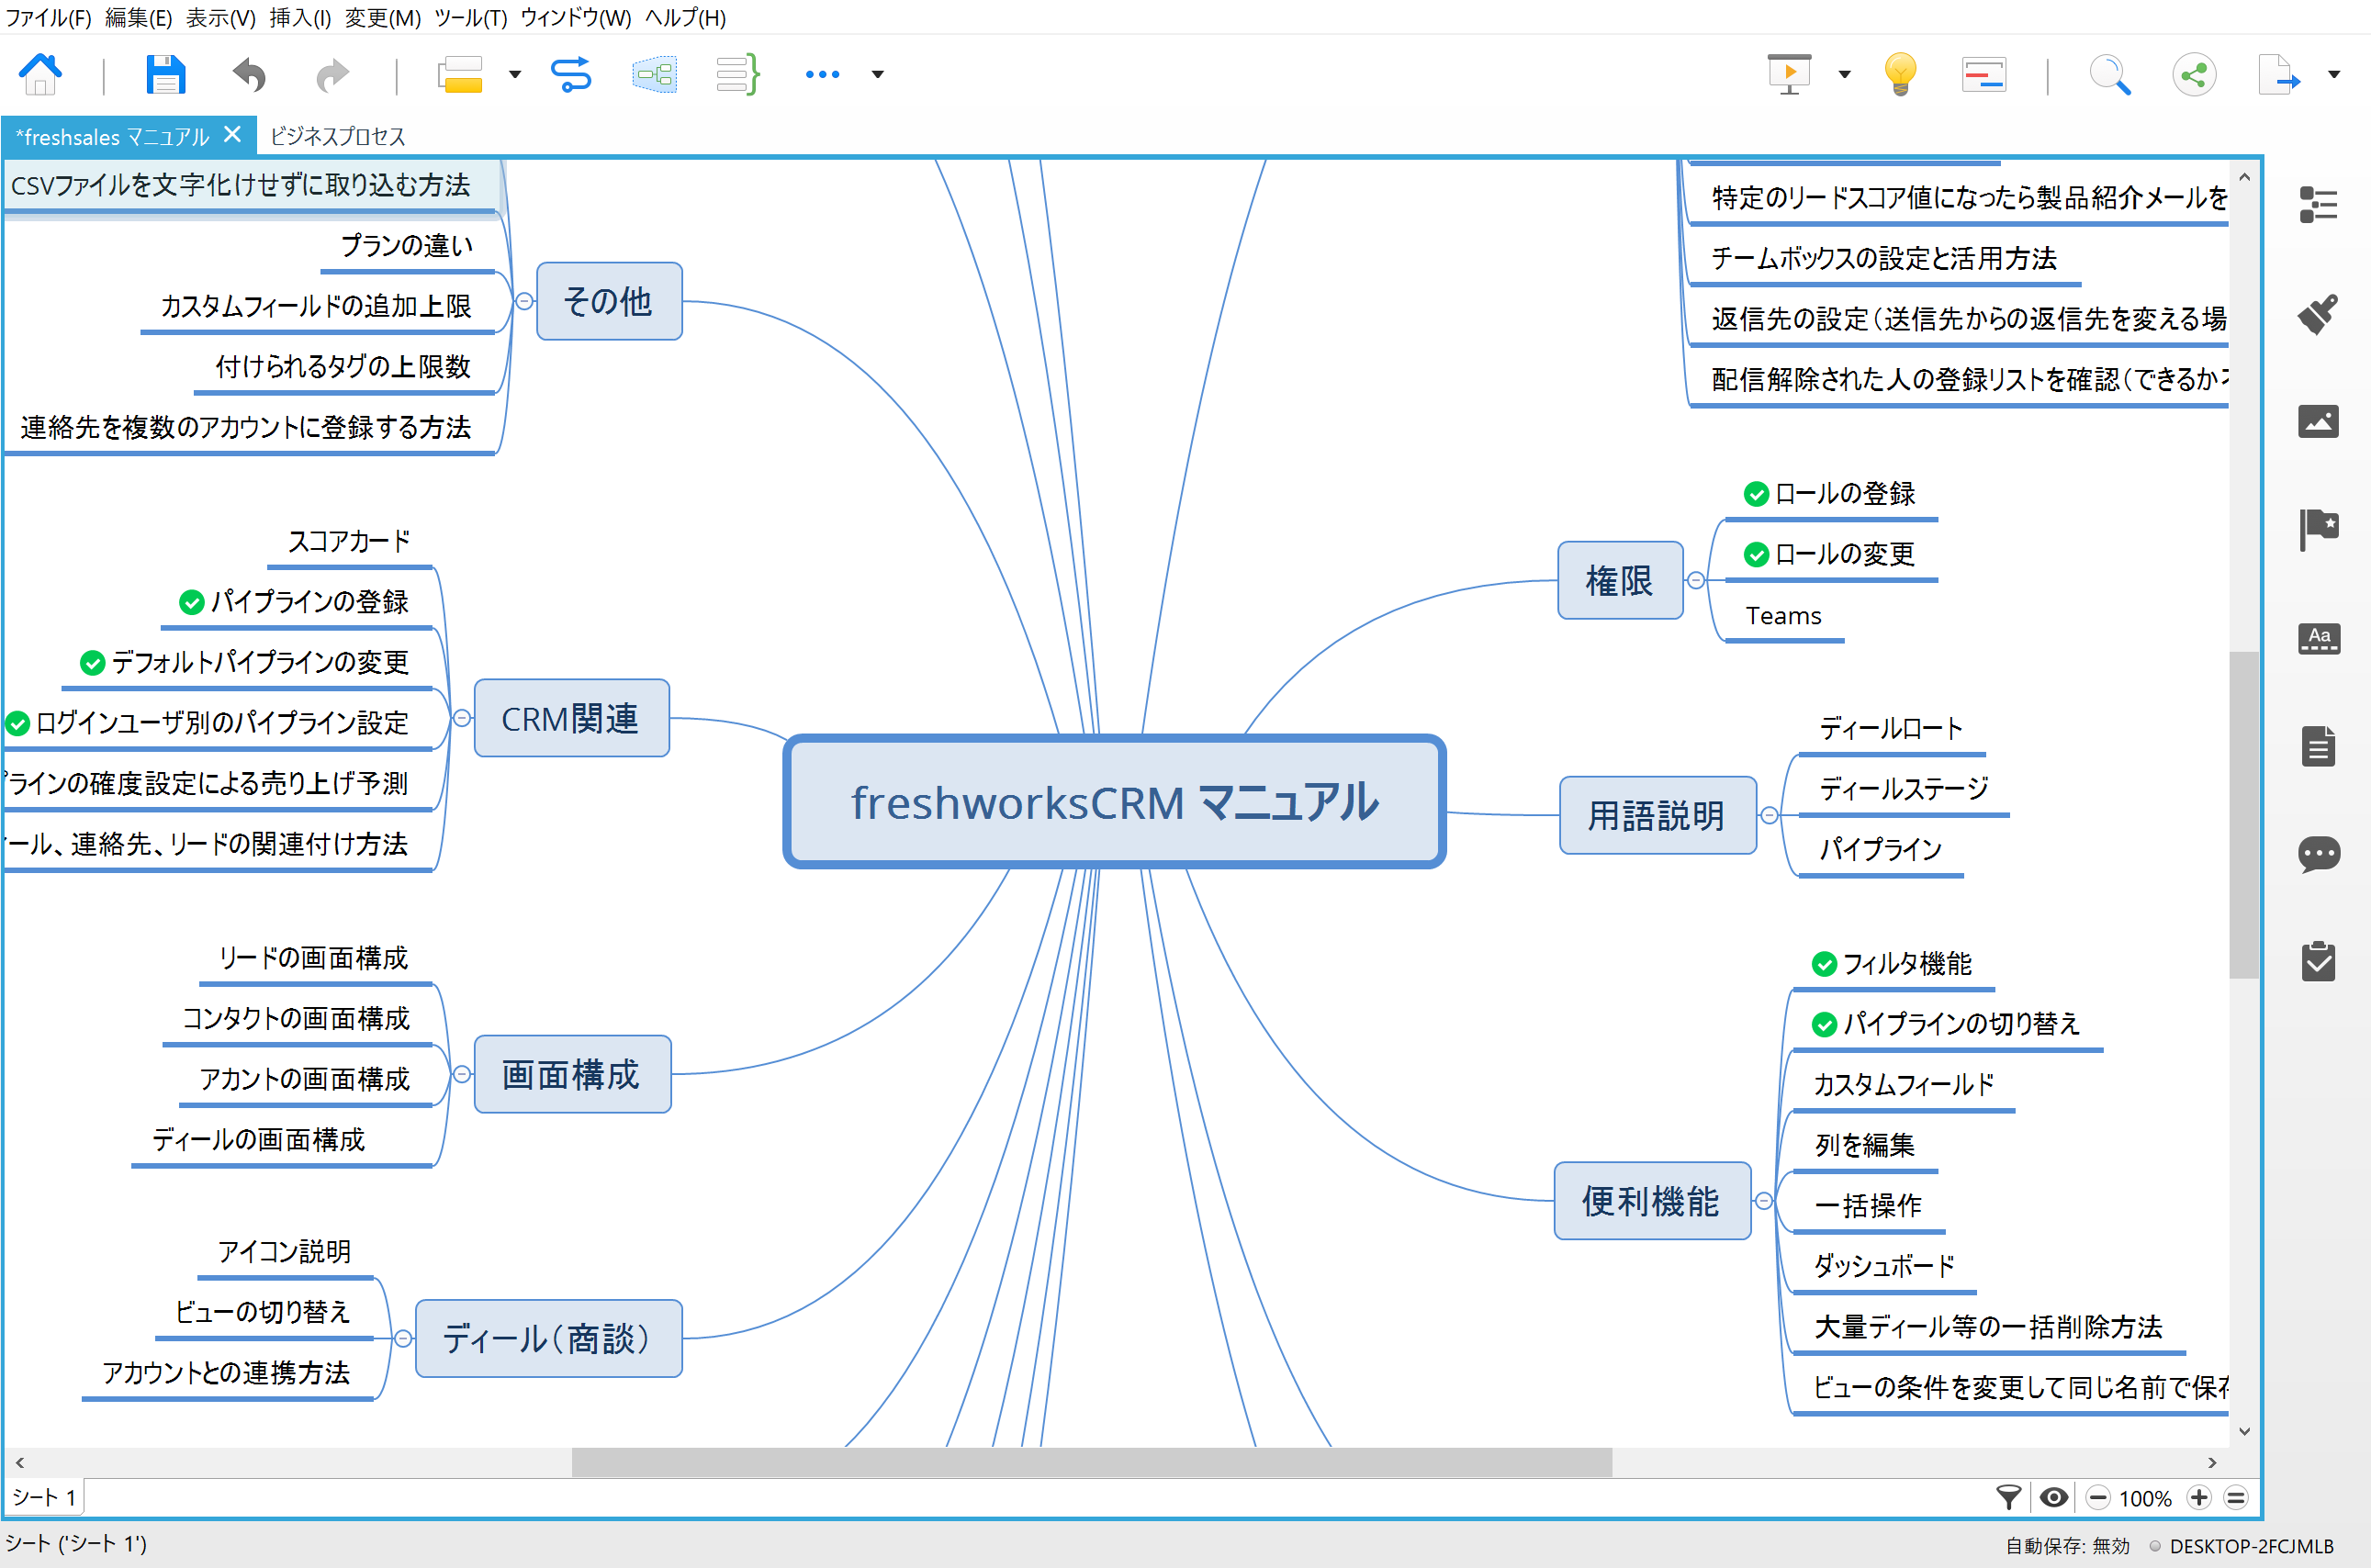
Task: Open the Image side panel
Action: 2318,421
